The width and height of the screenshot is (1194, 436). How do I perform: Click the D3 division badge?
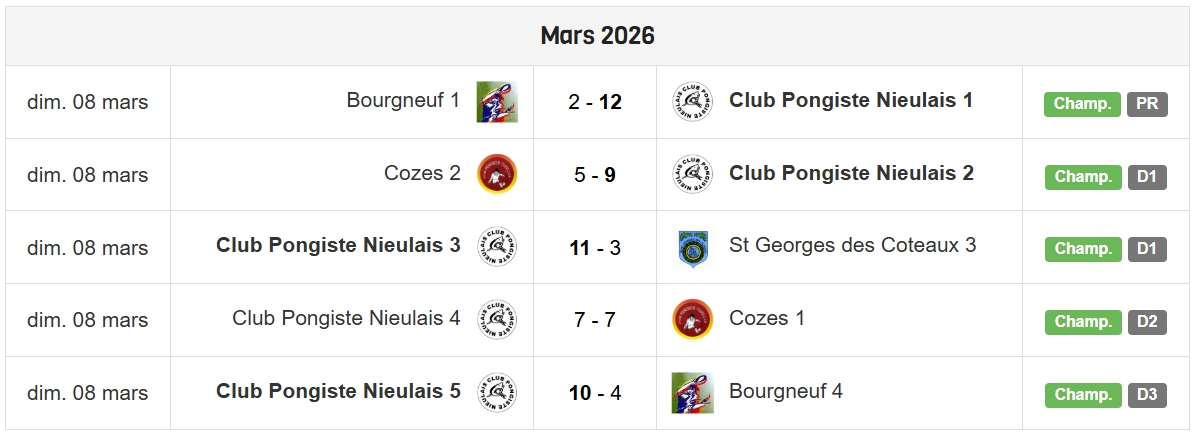(x=1147, y=395)
